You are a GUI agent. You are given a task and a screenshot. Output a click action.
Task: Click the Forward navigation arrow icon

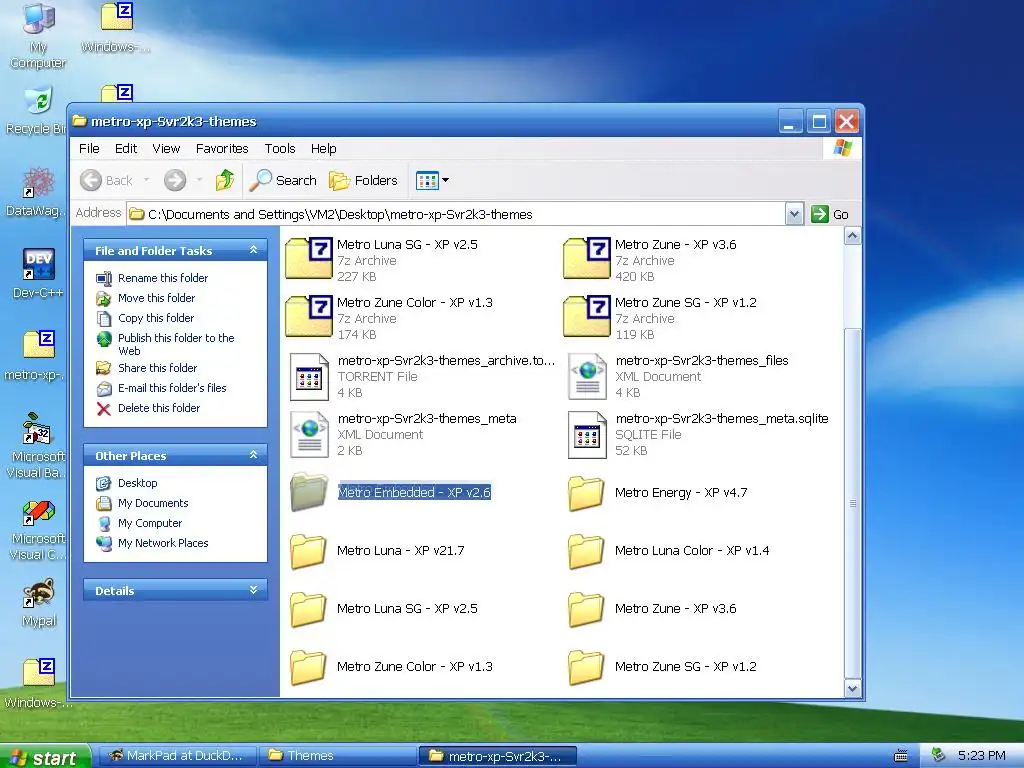(174, 180)
